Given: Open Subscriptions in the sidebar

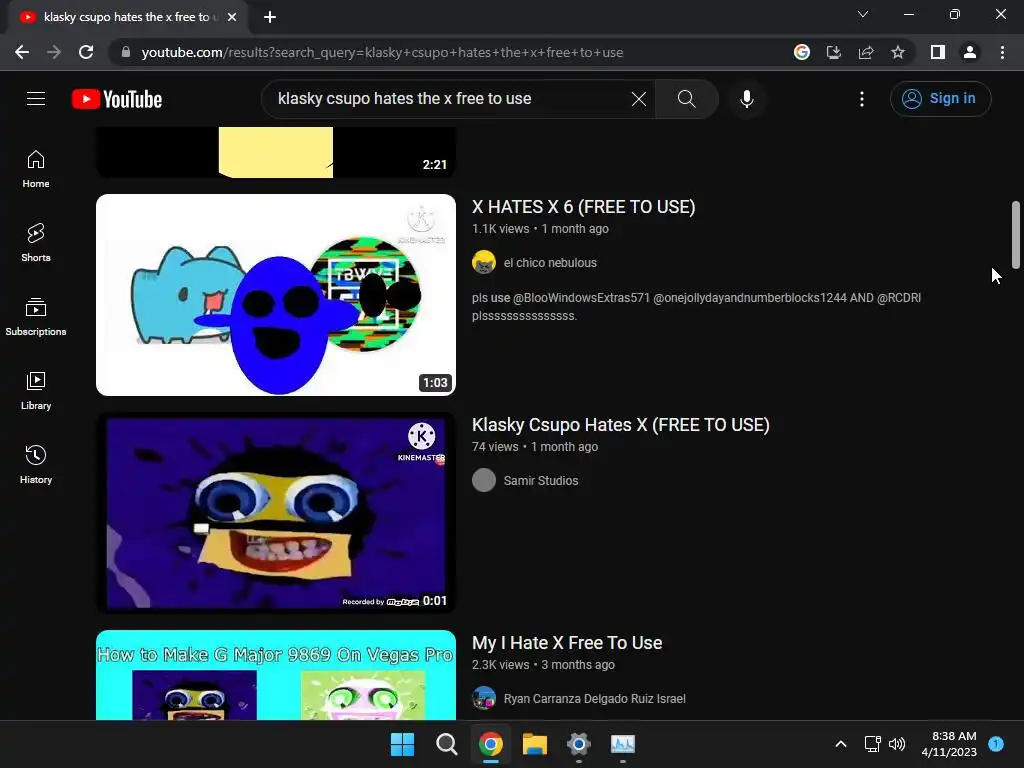Looking at the screenshot, I should tap(36, 317).
